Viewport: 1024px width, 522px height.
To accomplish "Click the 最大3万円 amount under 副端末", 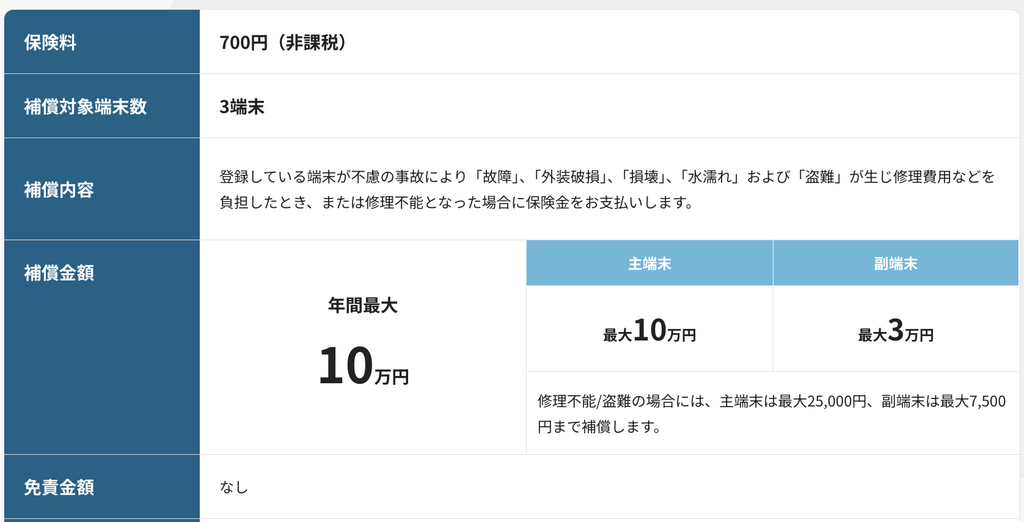I will point(895,332).
